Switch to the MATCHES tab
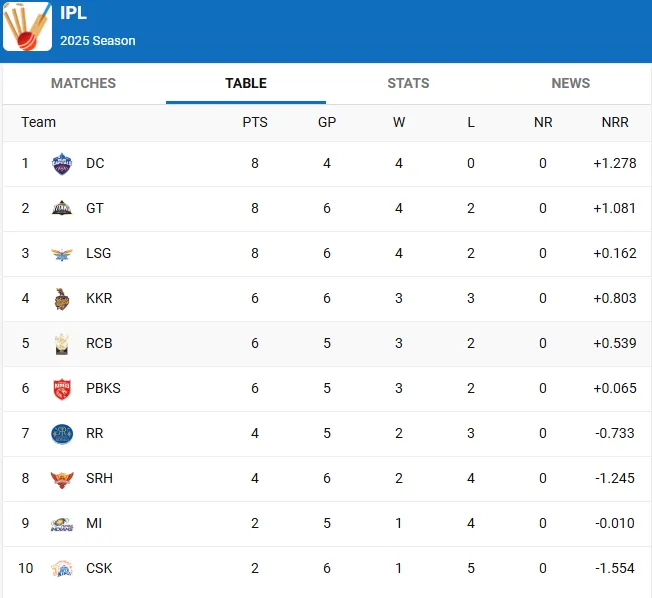 [x=84, y=83]
